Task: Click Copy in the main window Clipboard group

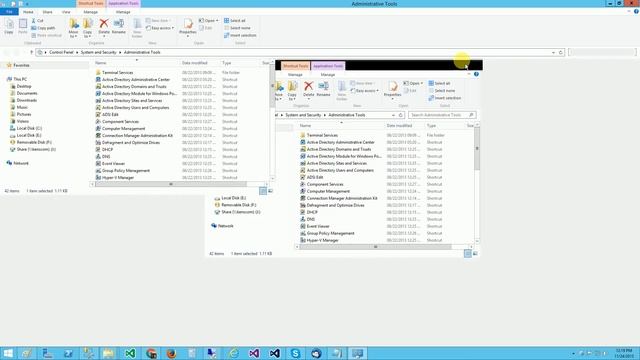Action: [9, 27]
